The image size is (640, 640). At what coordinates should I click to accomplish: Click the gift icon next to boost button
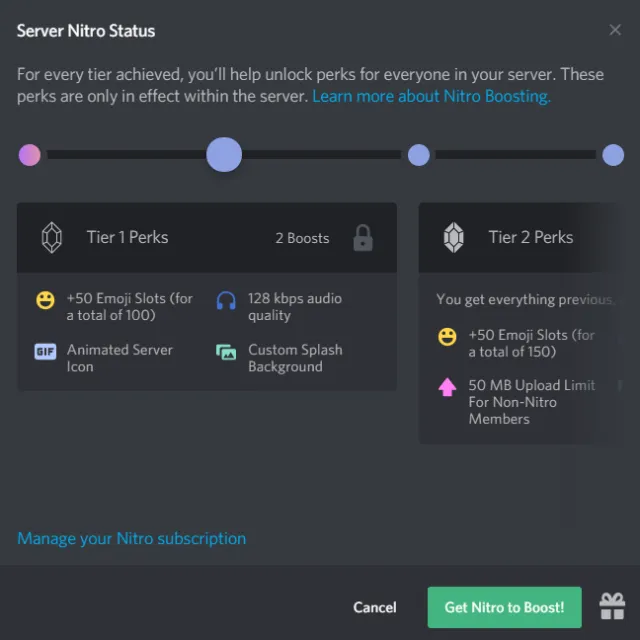(612, 606)
